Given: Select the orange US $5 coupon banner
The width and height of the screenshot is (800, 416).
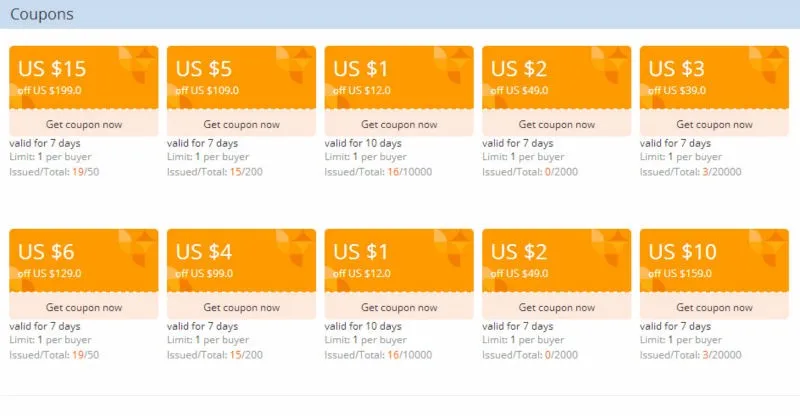Looking at the screenshot, I should pos(241,78).
